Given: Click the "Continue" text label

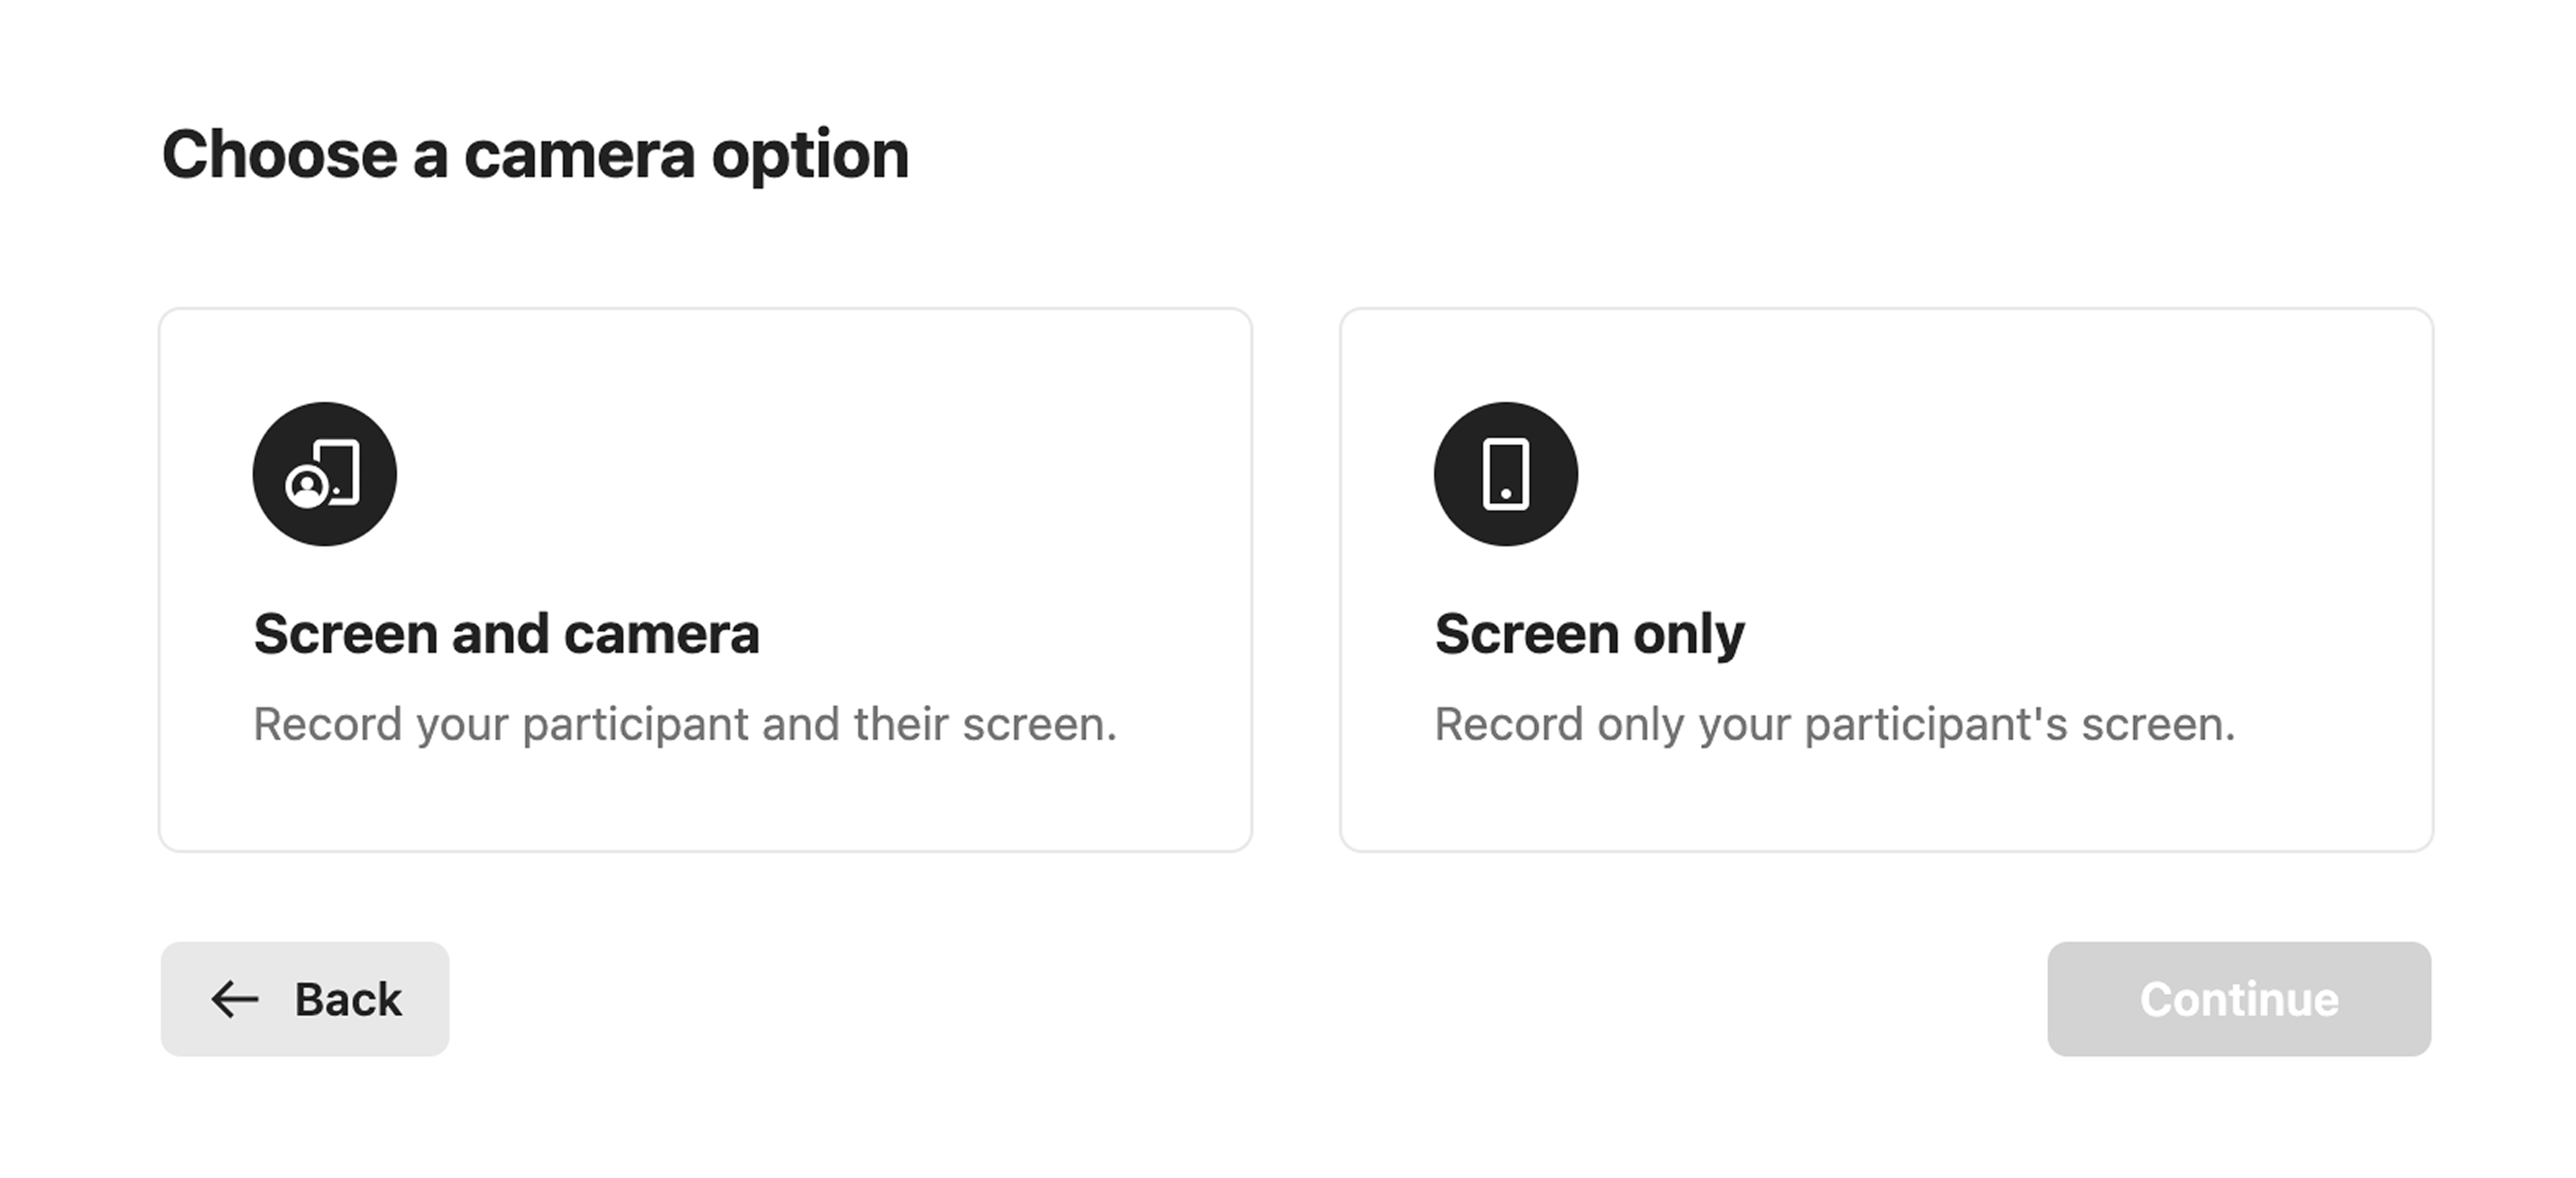Looking at the screenshot, I should (2239, 999).
